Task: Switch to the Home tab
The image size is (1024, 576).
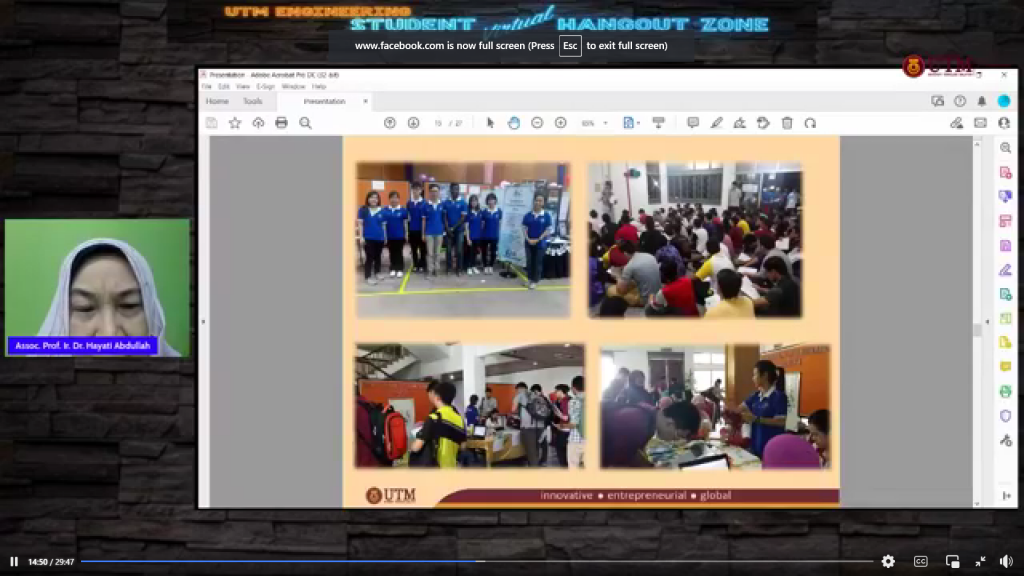Action: point(217,101)
